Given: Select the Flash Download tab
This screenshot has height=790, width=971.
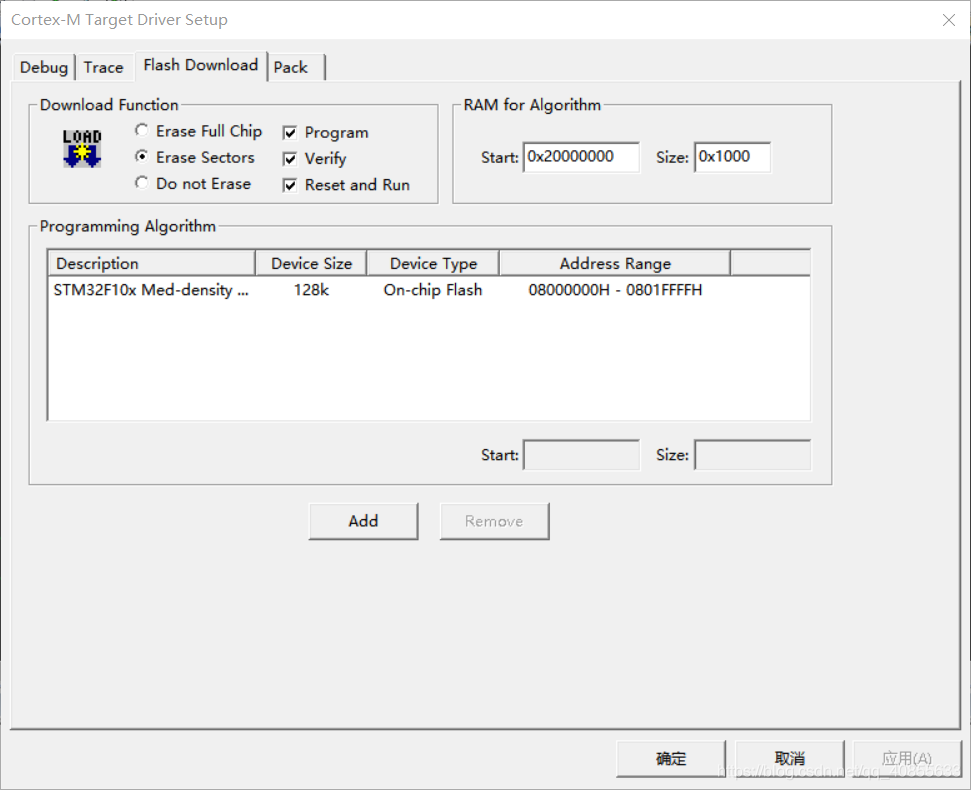Looking at the screenshot, I should pos(201,65).
